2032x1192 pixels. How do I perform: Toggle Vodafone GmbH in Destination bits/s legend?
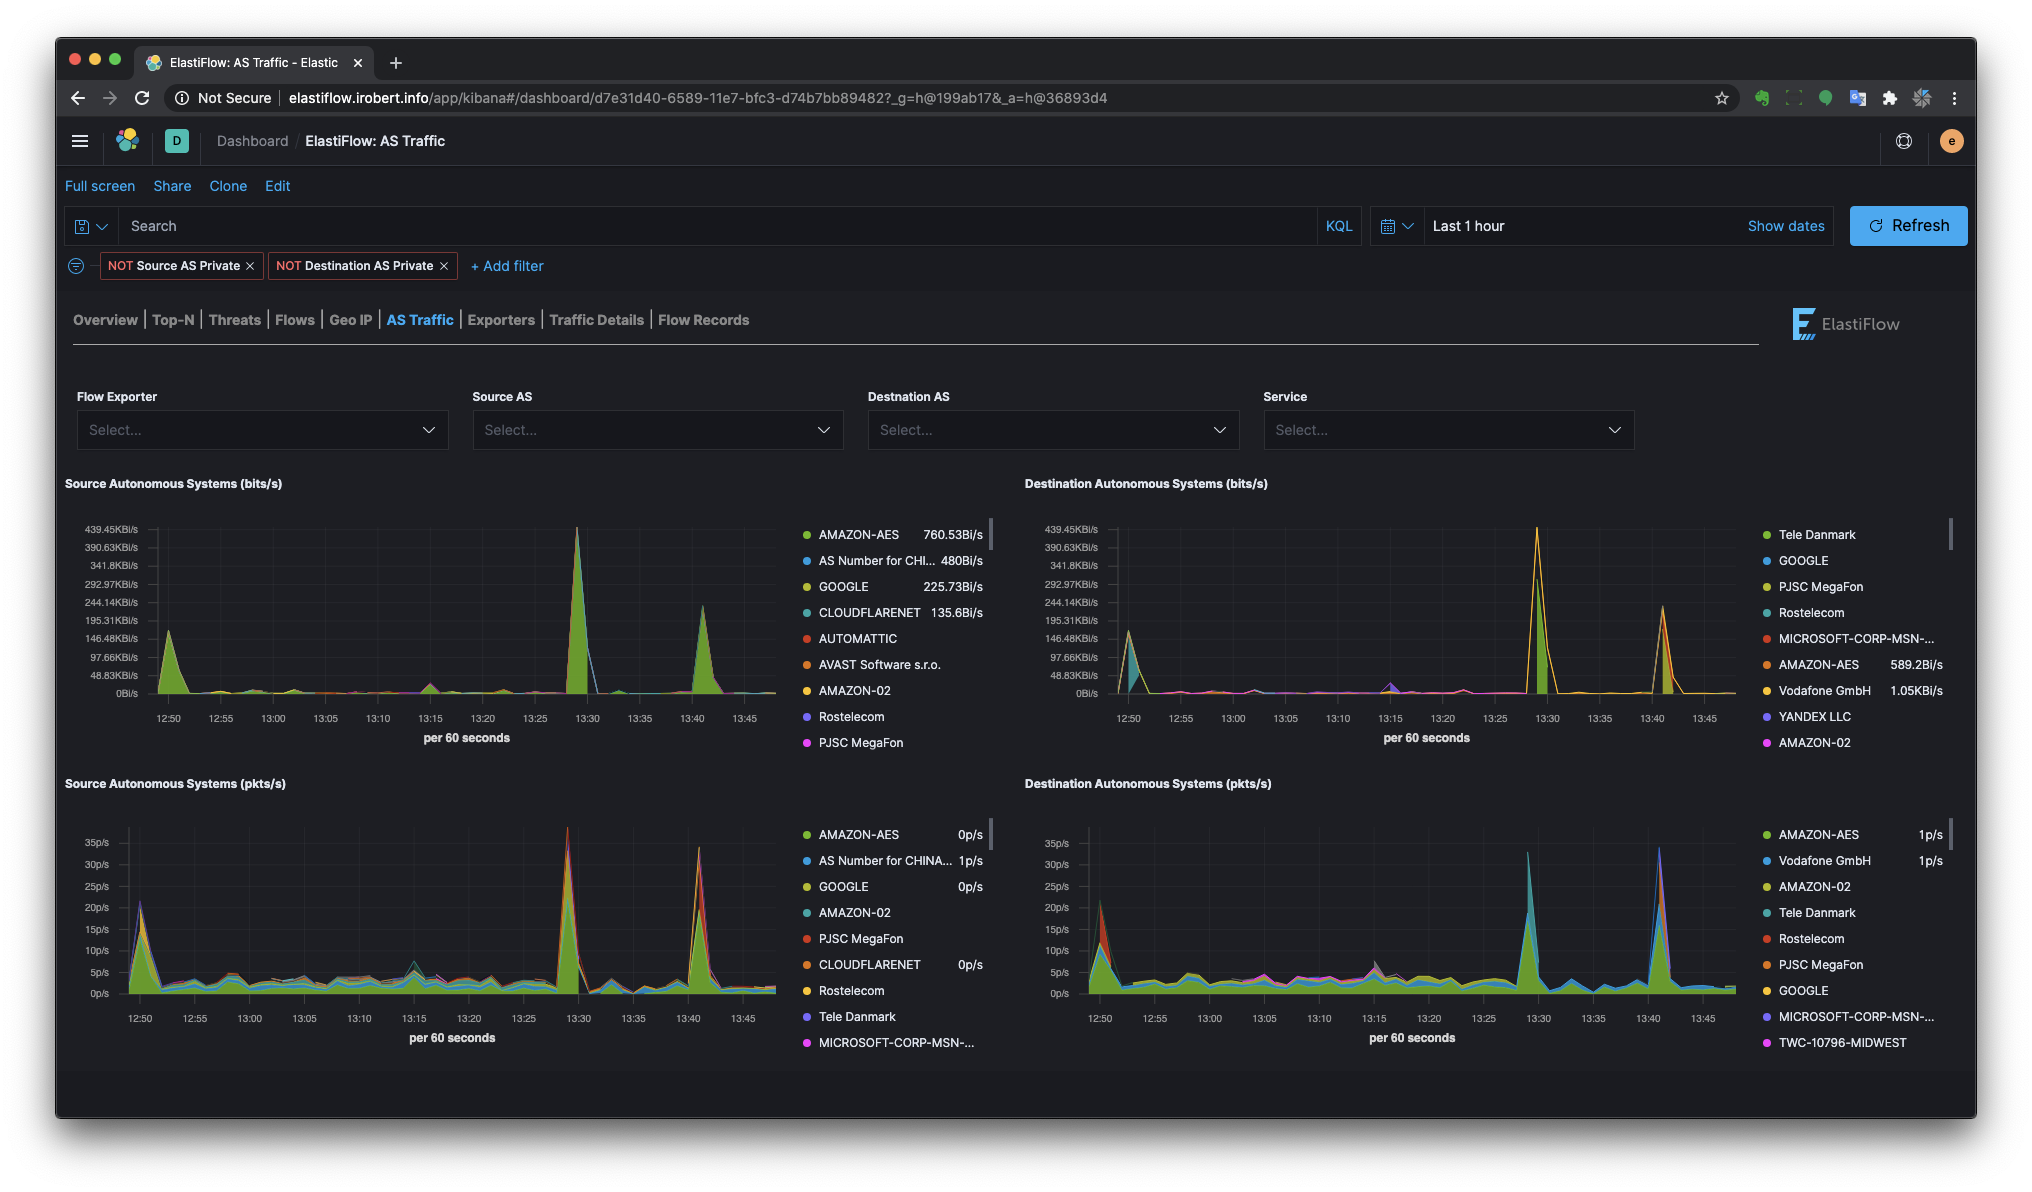click(x=1824, y=691)
